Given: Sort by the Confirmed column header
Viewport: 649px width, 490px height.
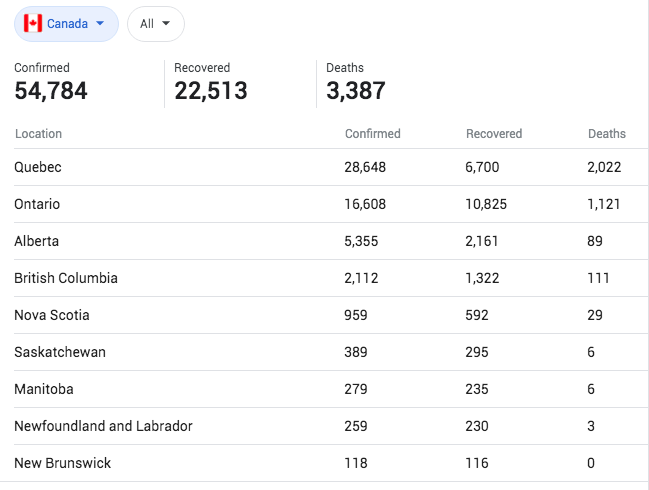Looking at the screenshot, I should click(x=372, y=134).
